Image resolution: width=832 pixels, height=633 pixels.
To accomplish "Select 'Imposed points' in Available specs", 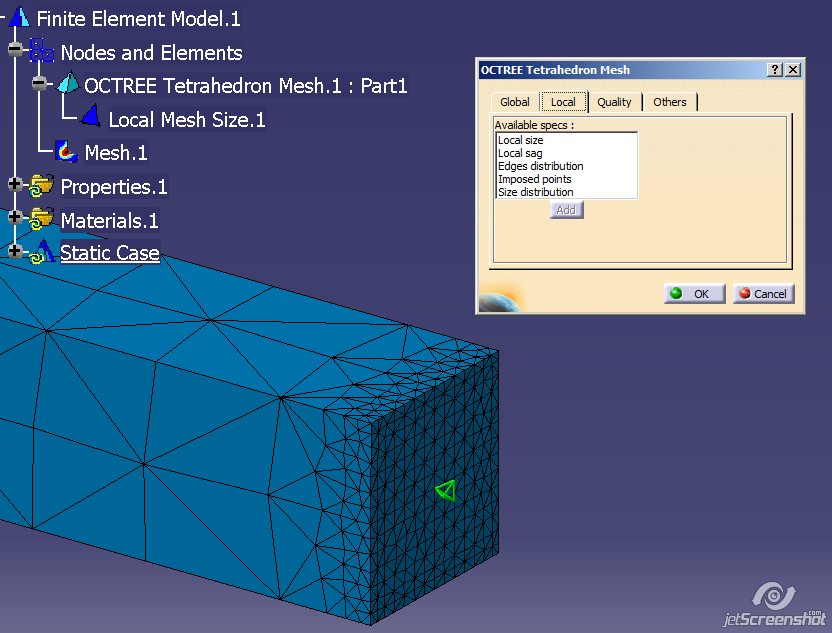I will point(566,179).
